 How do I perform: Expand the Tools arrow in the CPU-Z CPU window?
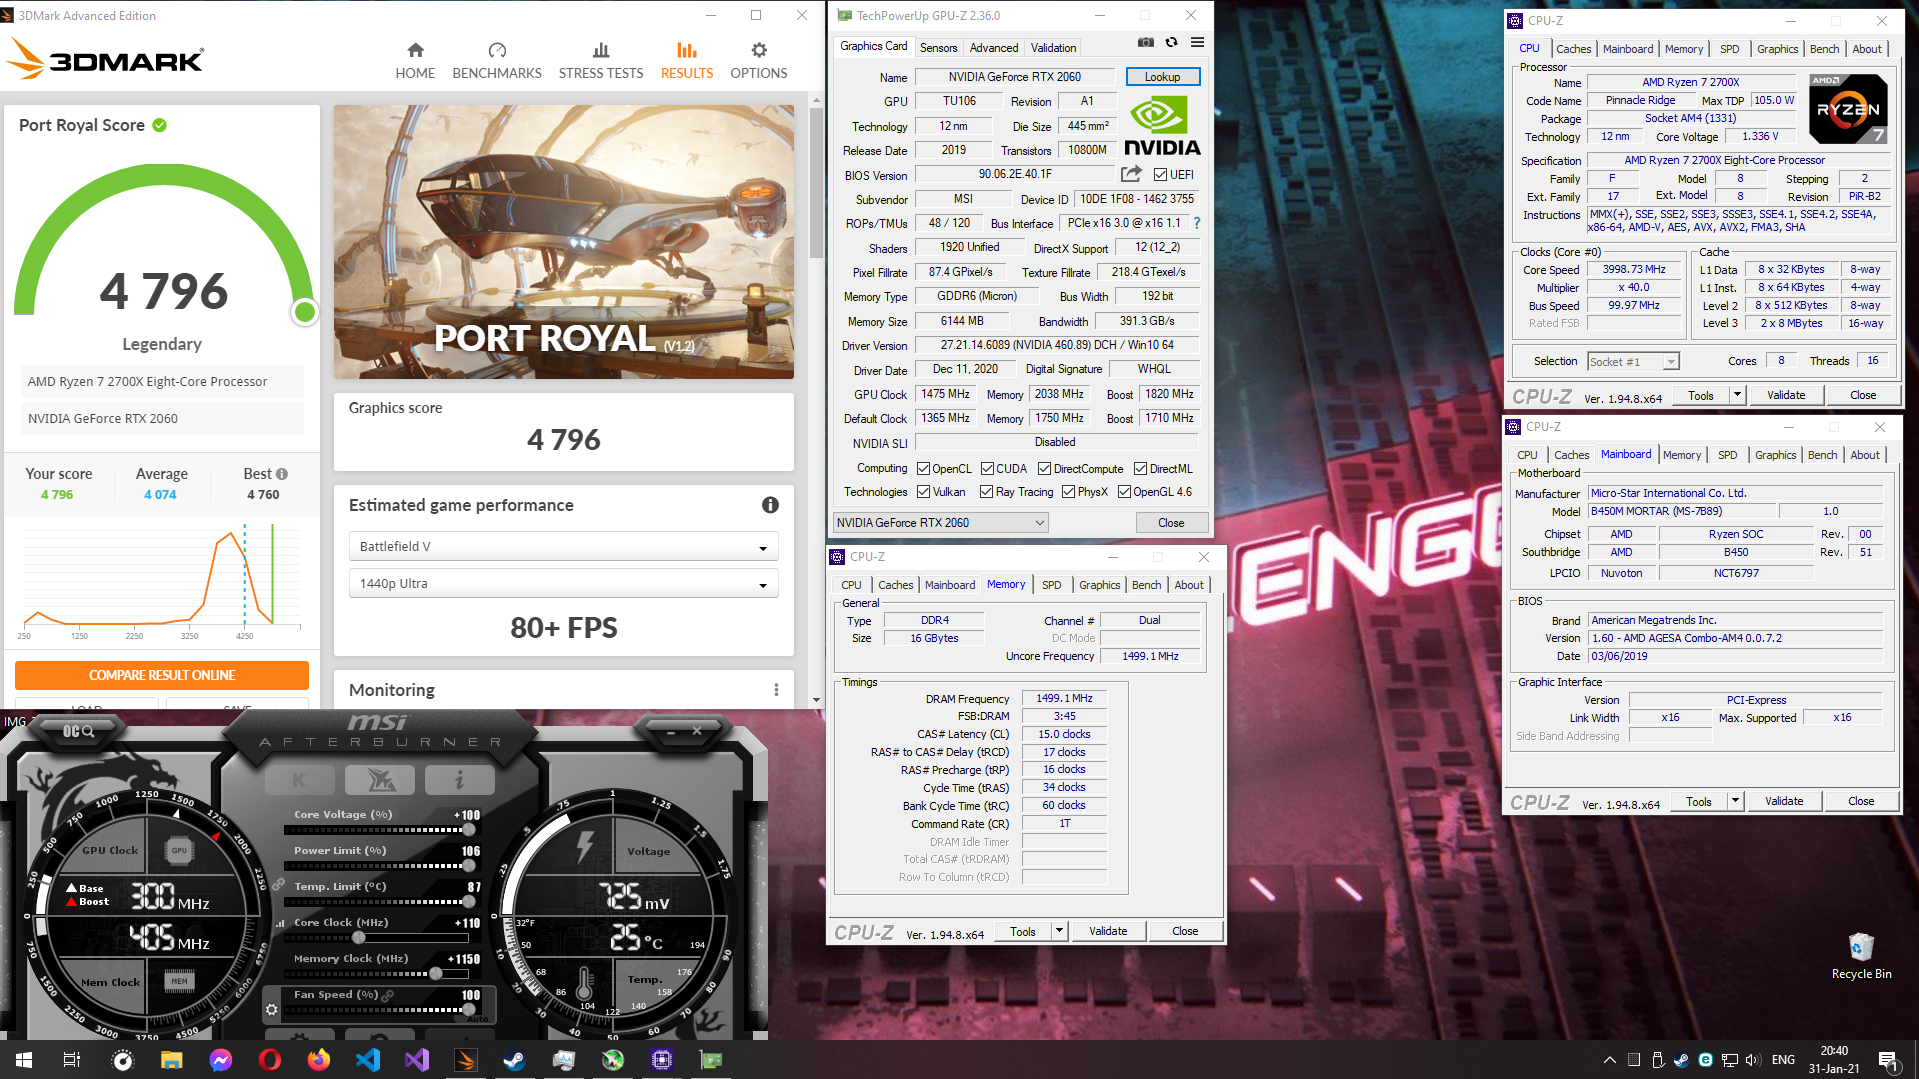tap(1737, 395)
